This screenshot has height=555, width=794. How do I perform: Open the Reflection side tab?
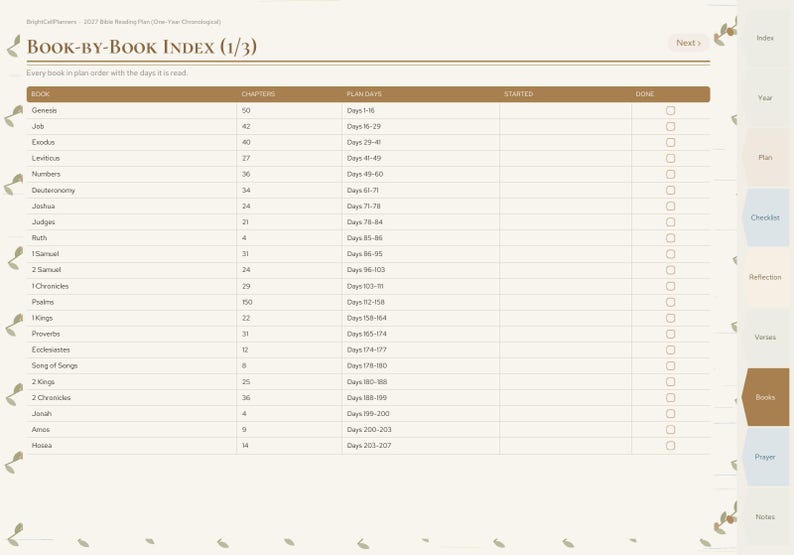tap(765, 278)
